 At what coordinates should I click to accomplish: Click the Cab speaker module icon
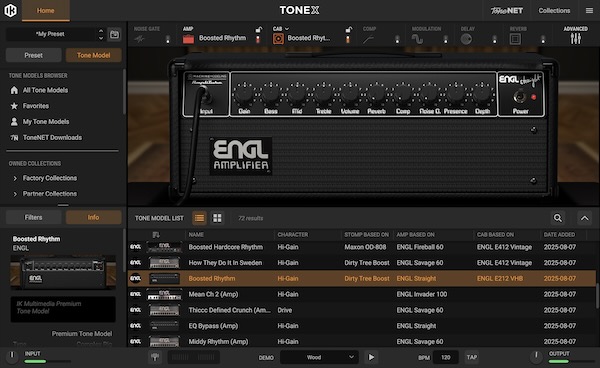[x=278, y=39]
